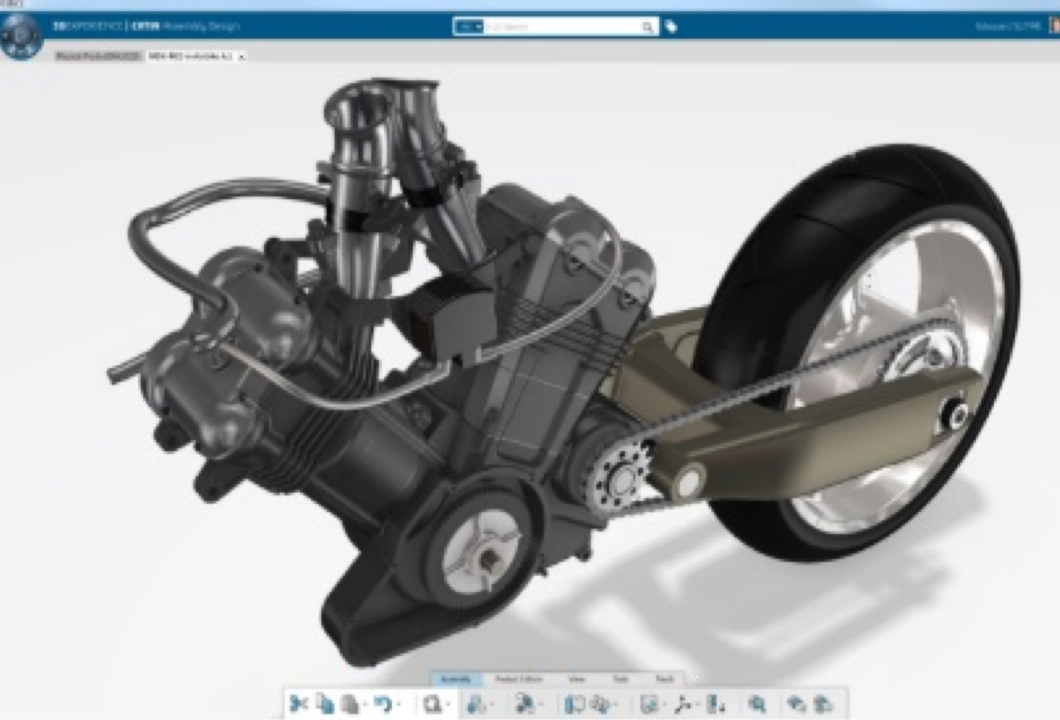Viewport: 1060px width, 720px height.
Task: Click the user name at top right
Action: (x=1012, y=27)
